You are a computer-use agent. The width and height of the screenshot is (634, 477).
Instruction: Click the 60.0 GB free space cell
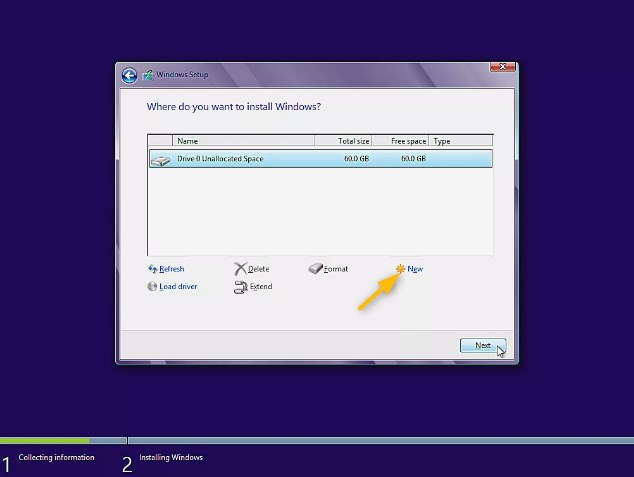pos(413,158)
